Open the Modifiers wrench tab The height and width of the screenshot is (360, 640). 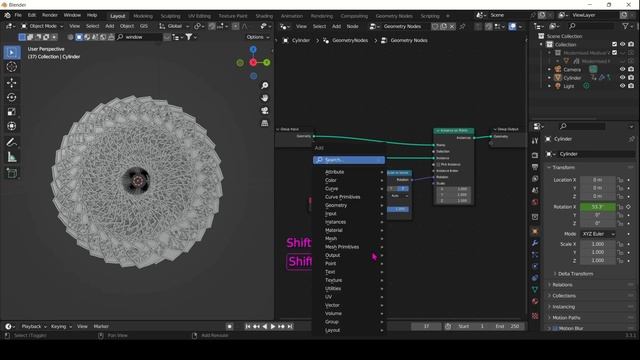pyautogui.click(x=535, y=243)
